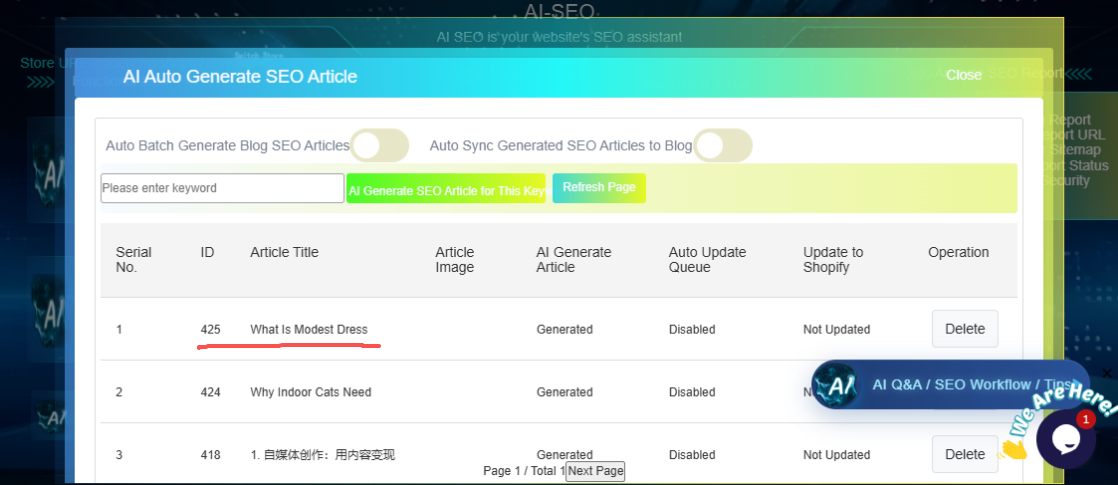The image size is (1118, 485).
Task: Click inside the keyword input field
Action: tap(222, 188)
